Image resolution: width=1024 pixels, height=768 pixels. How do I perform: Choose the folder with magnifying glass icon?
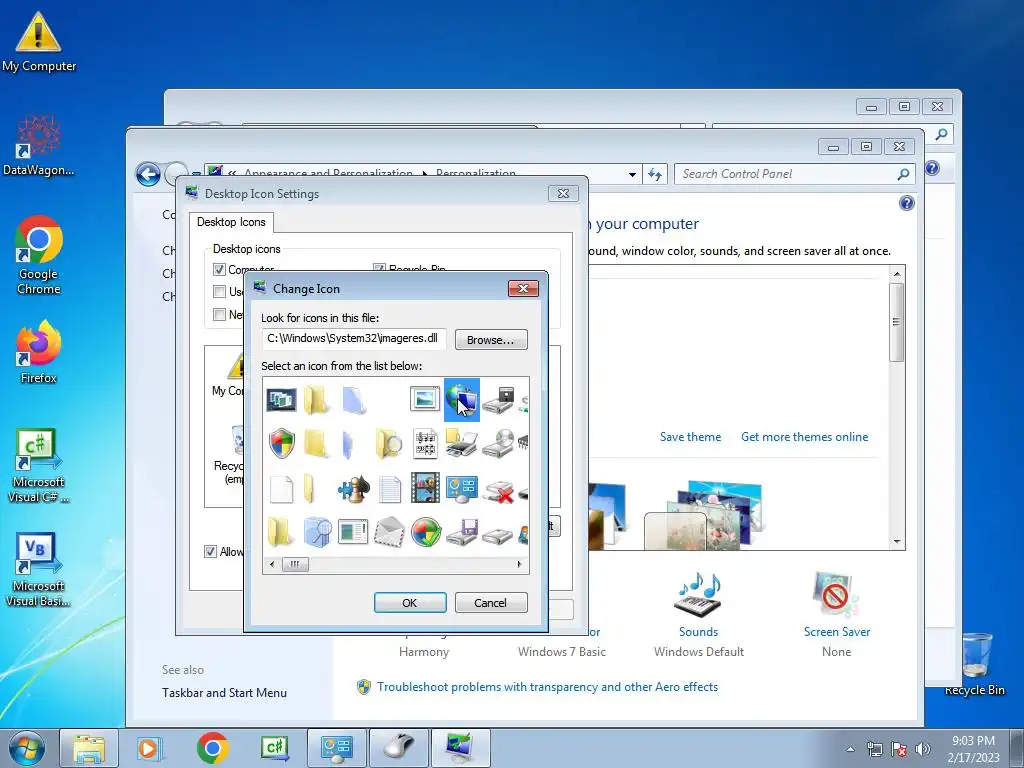pos(389,443)
